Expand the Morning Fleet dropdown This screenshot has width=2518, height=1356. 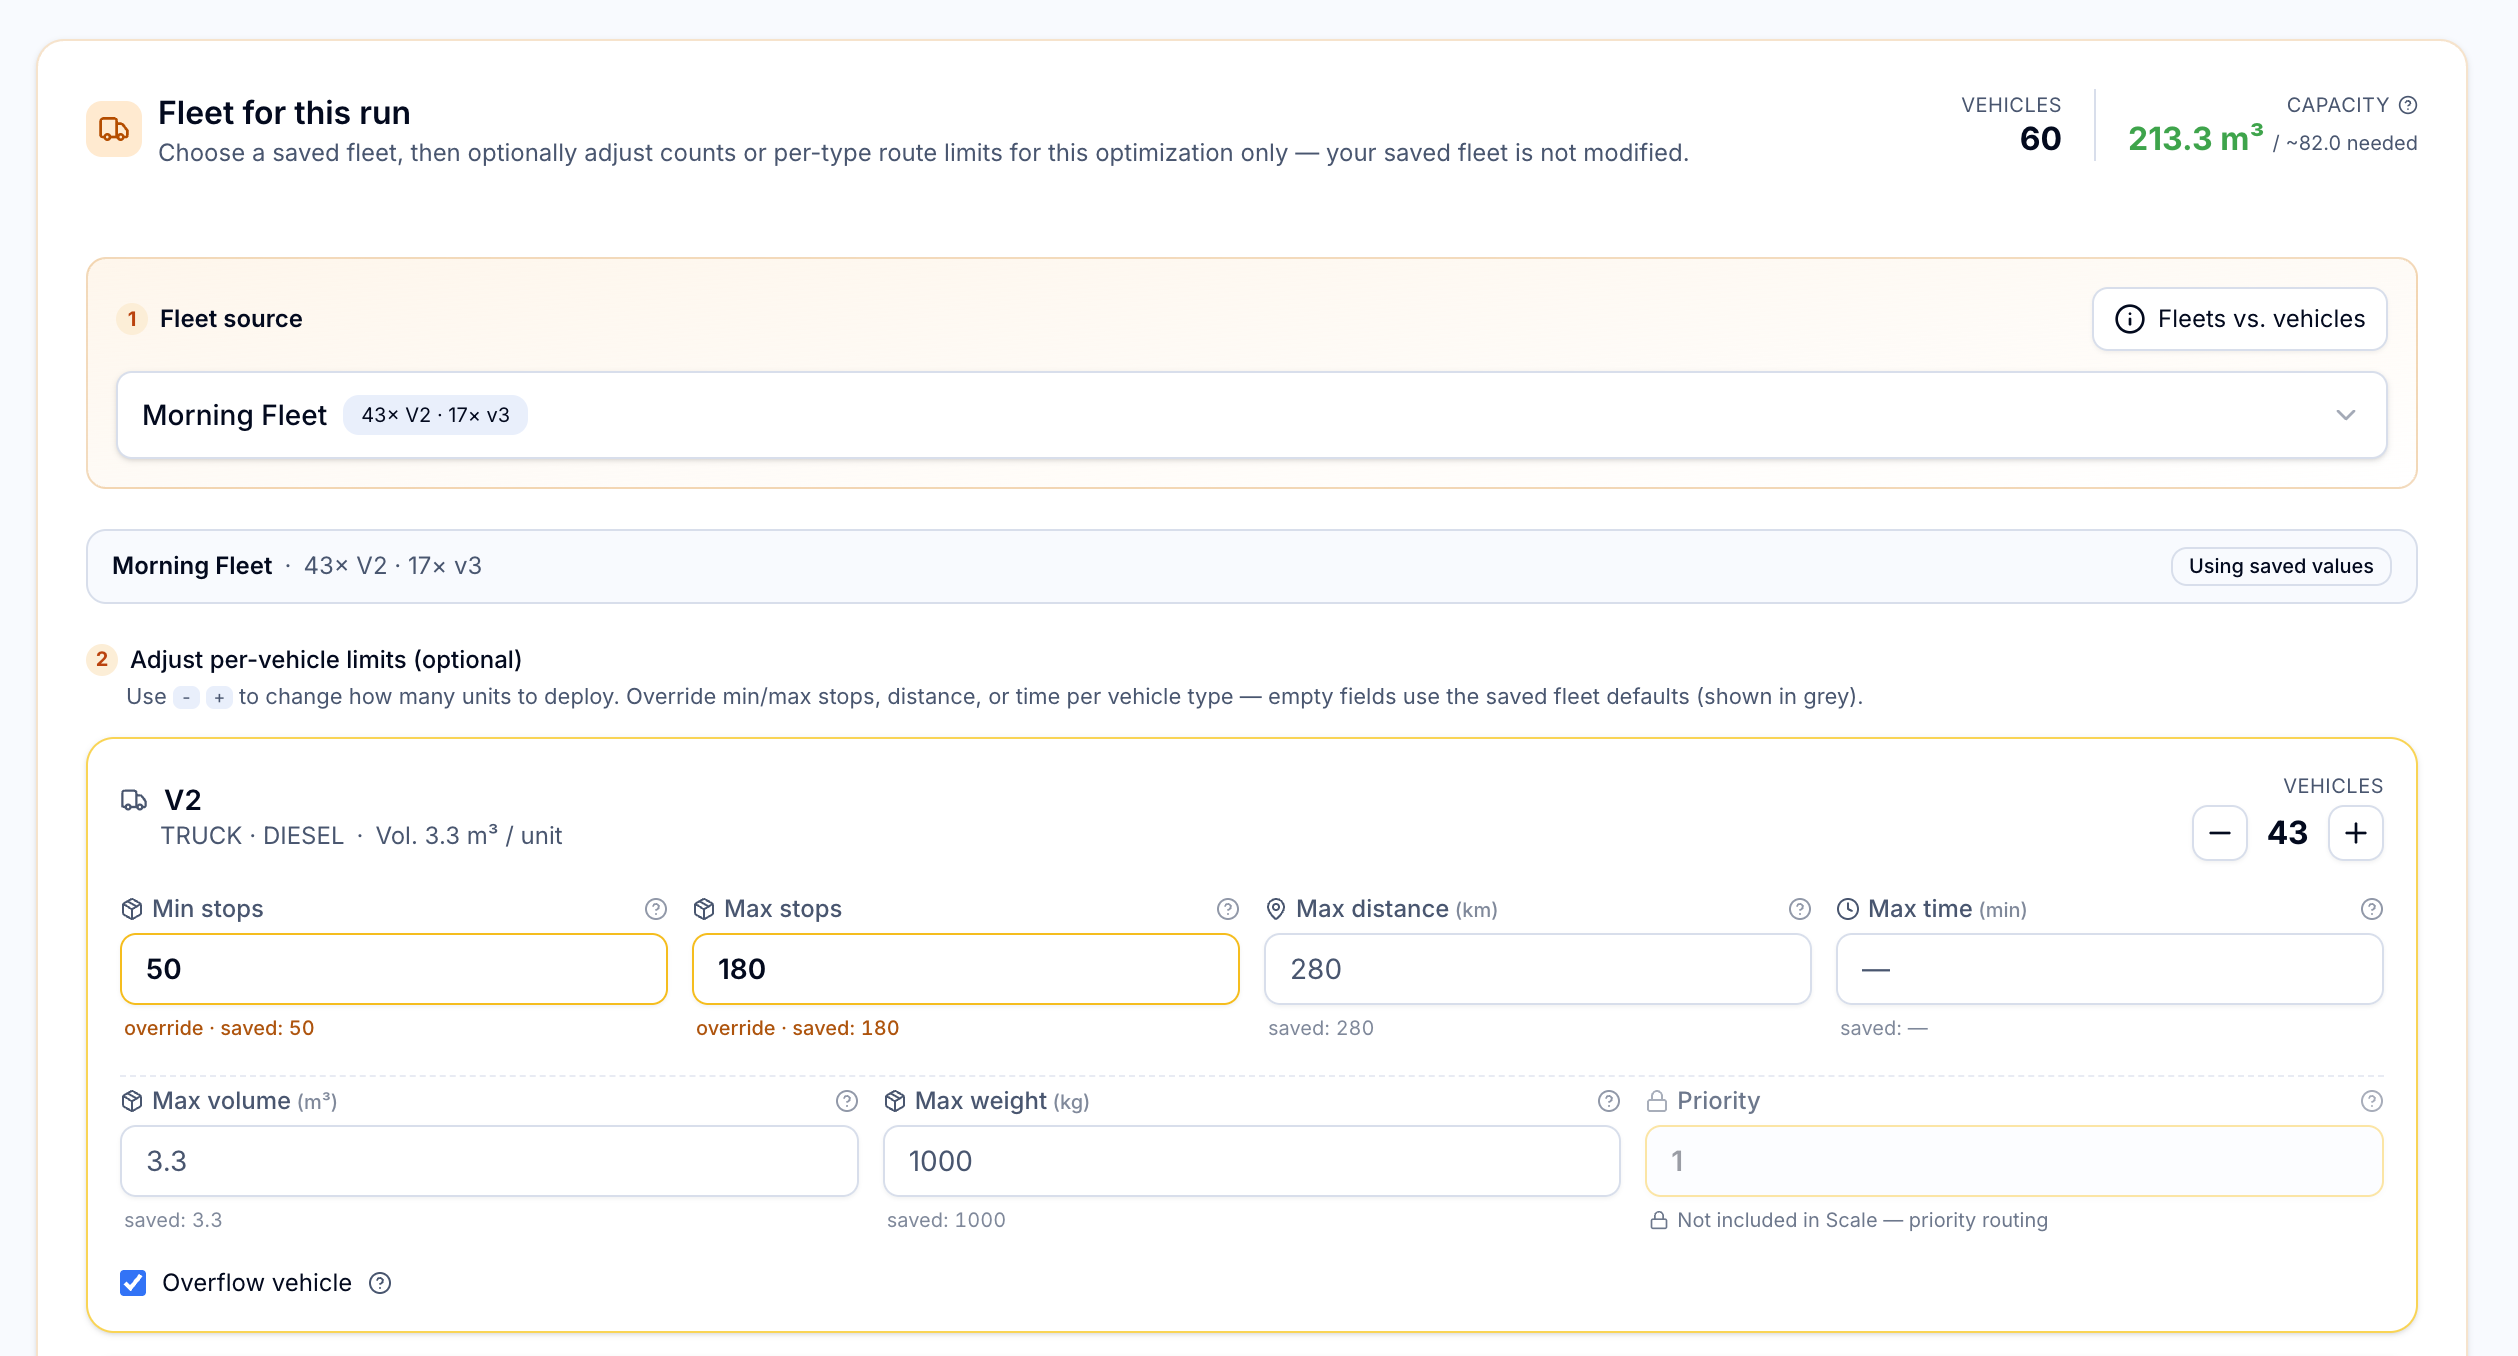1252,415
